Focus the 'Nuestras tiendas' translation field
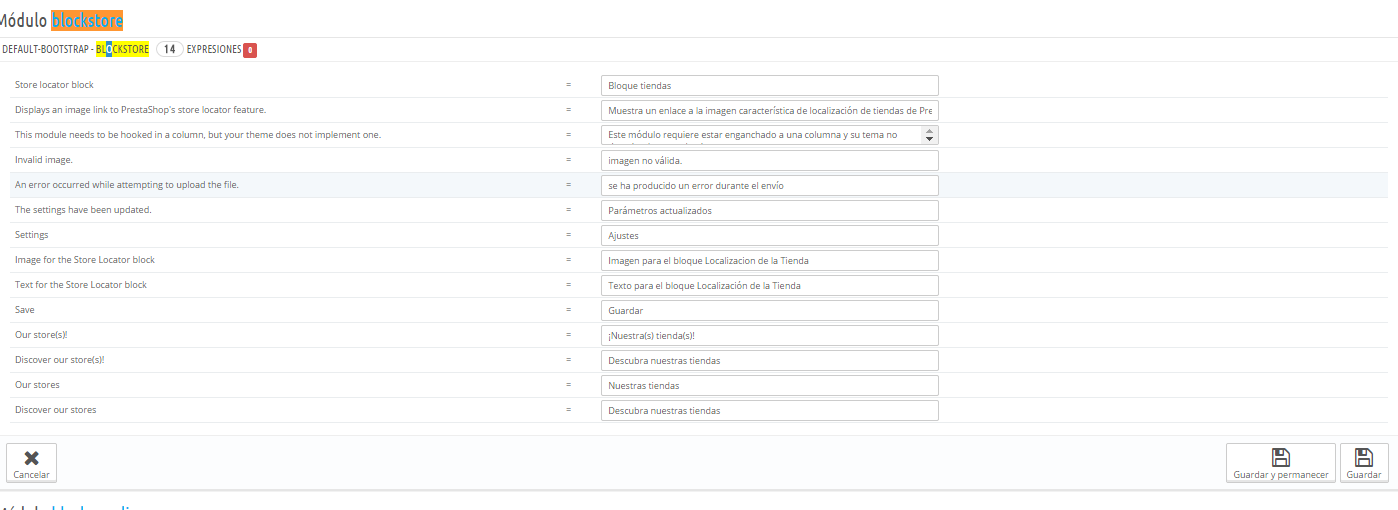The image size is (1398, 510). tap(769, 385)
